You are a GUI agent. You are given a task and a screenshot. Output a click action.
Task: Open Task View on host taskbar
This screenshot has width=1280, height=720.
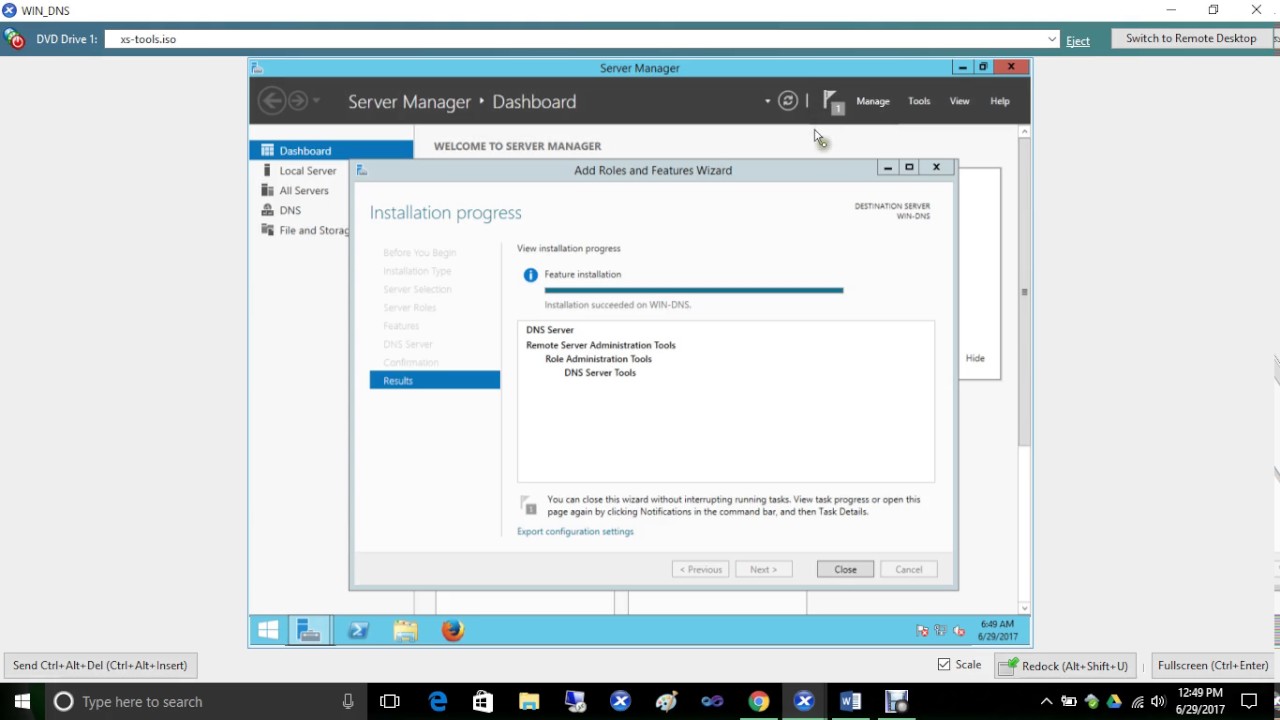pyautogui.click(x=390, y=702)
